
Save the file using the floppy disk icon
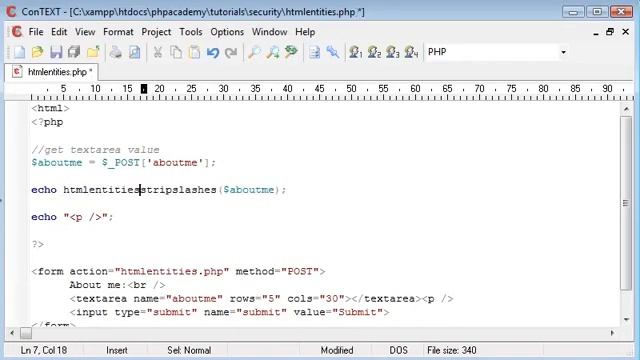tap(56, 52)
